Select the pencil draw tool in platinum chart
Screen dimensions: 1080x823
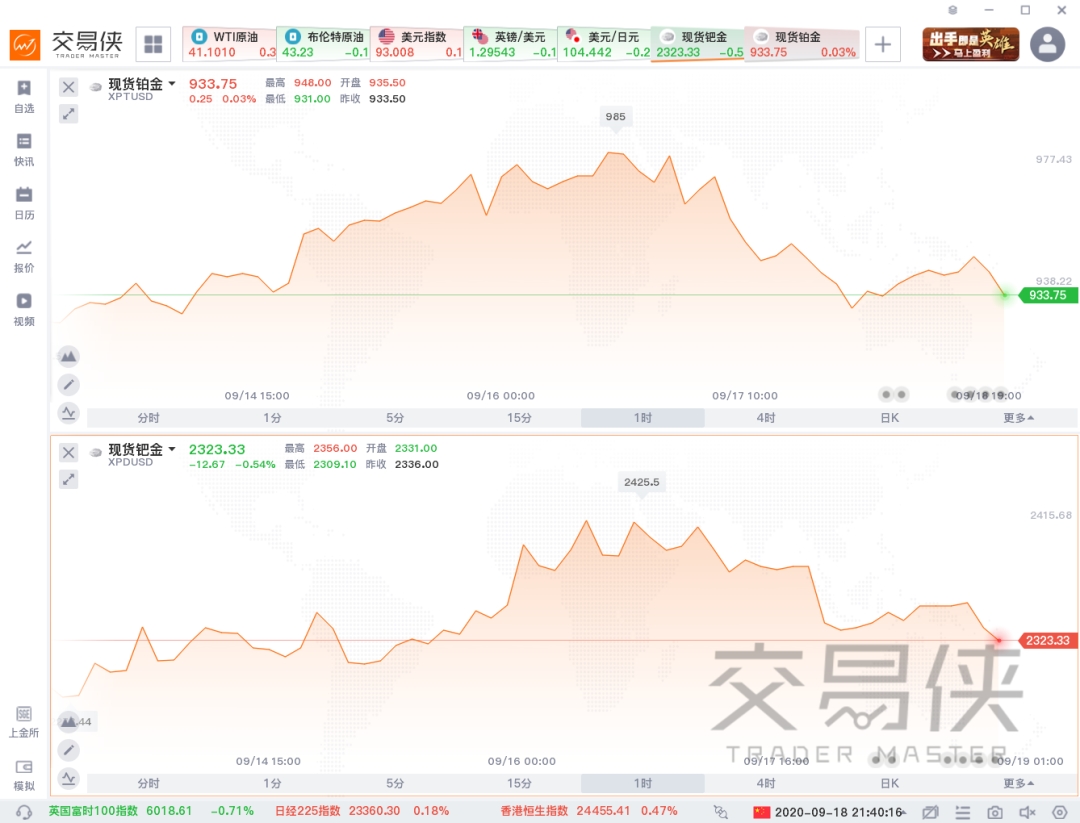[68, 384]
